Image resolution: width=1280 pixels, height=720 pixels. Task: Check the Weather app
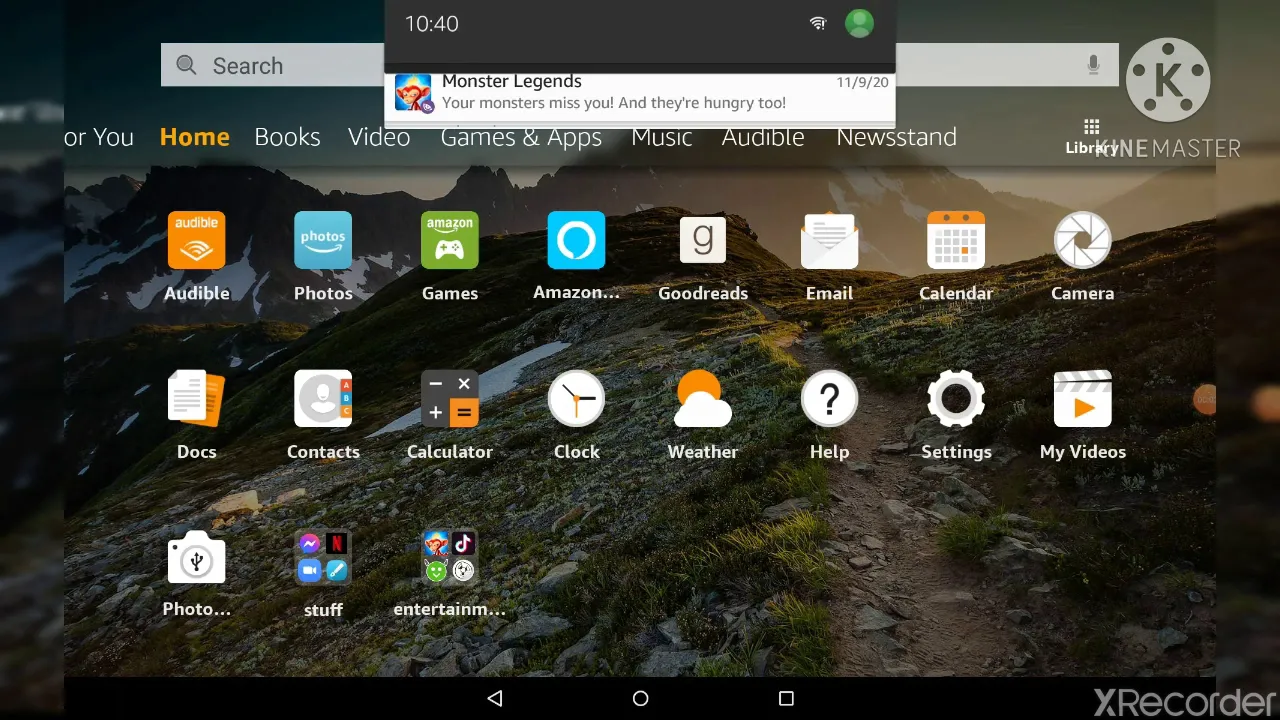pos(703,398)
